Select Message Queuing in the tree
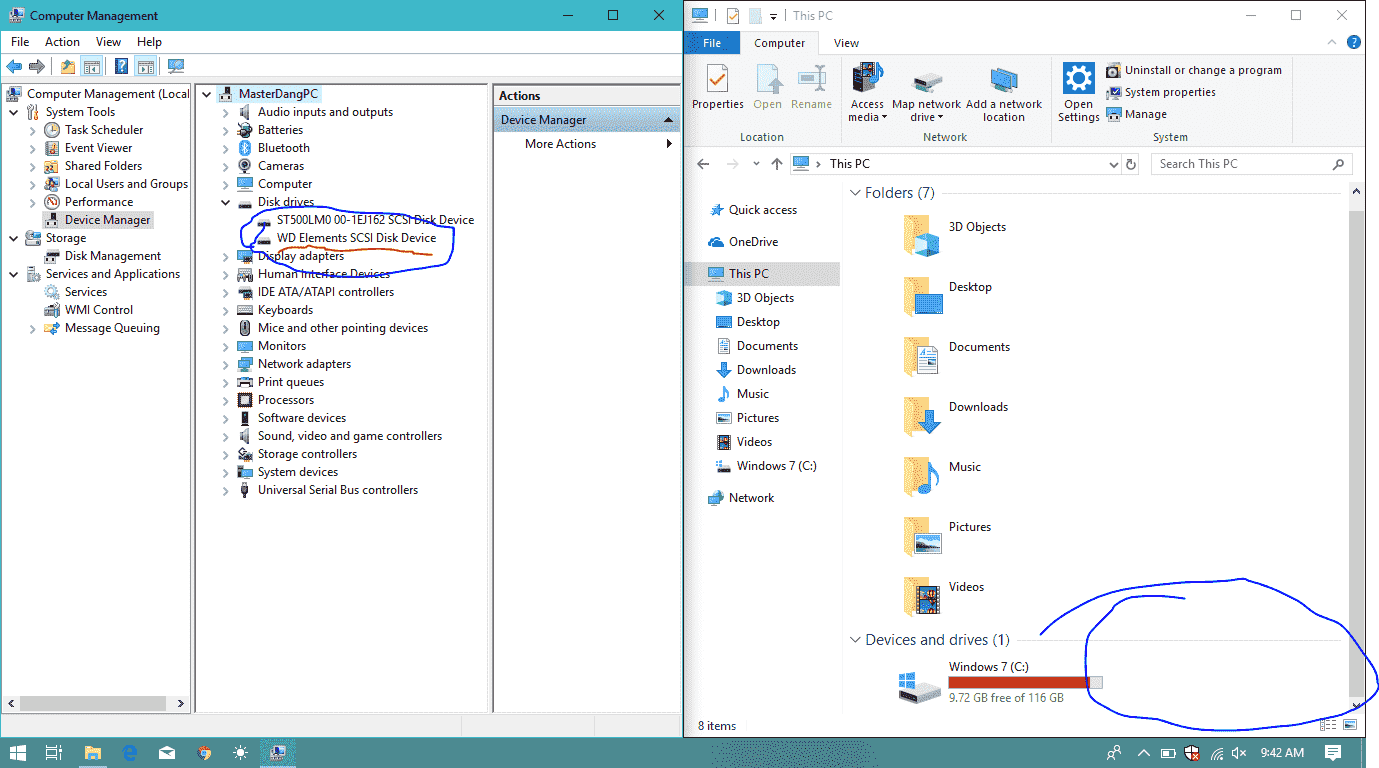Screen dimensions: 1379x768 coord(112,328)
